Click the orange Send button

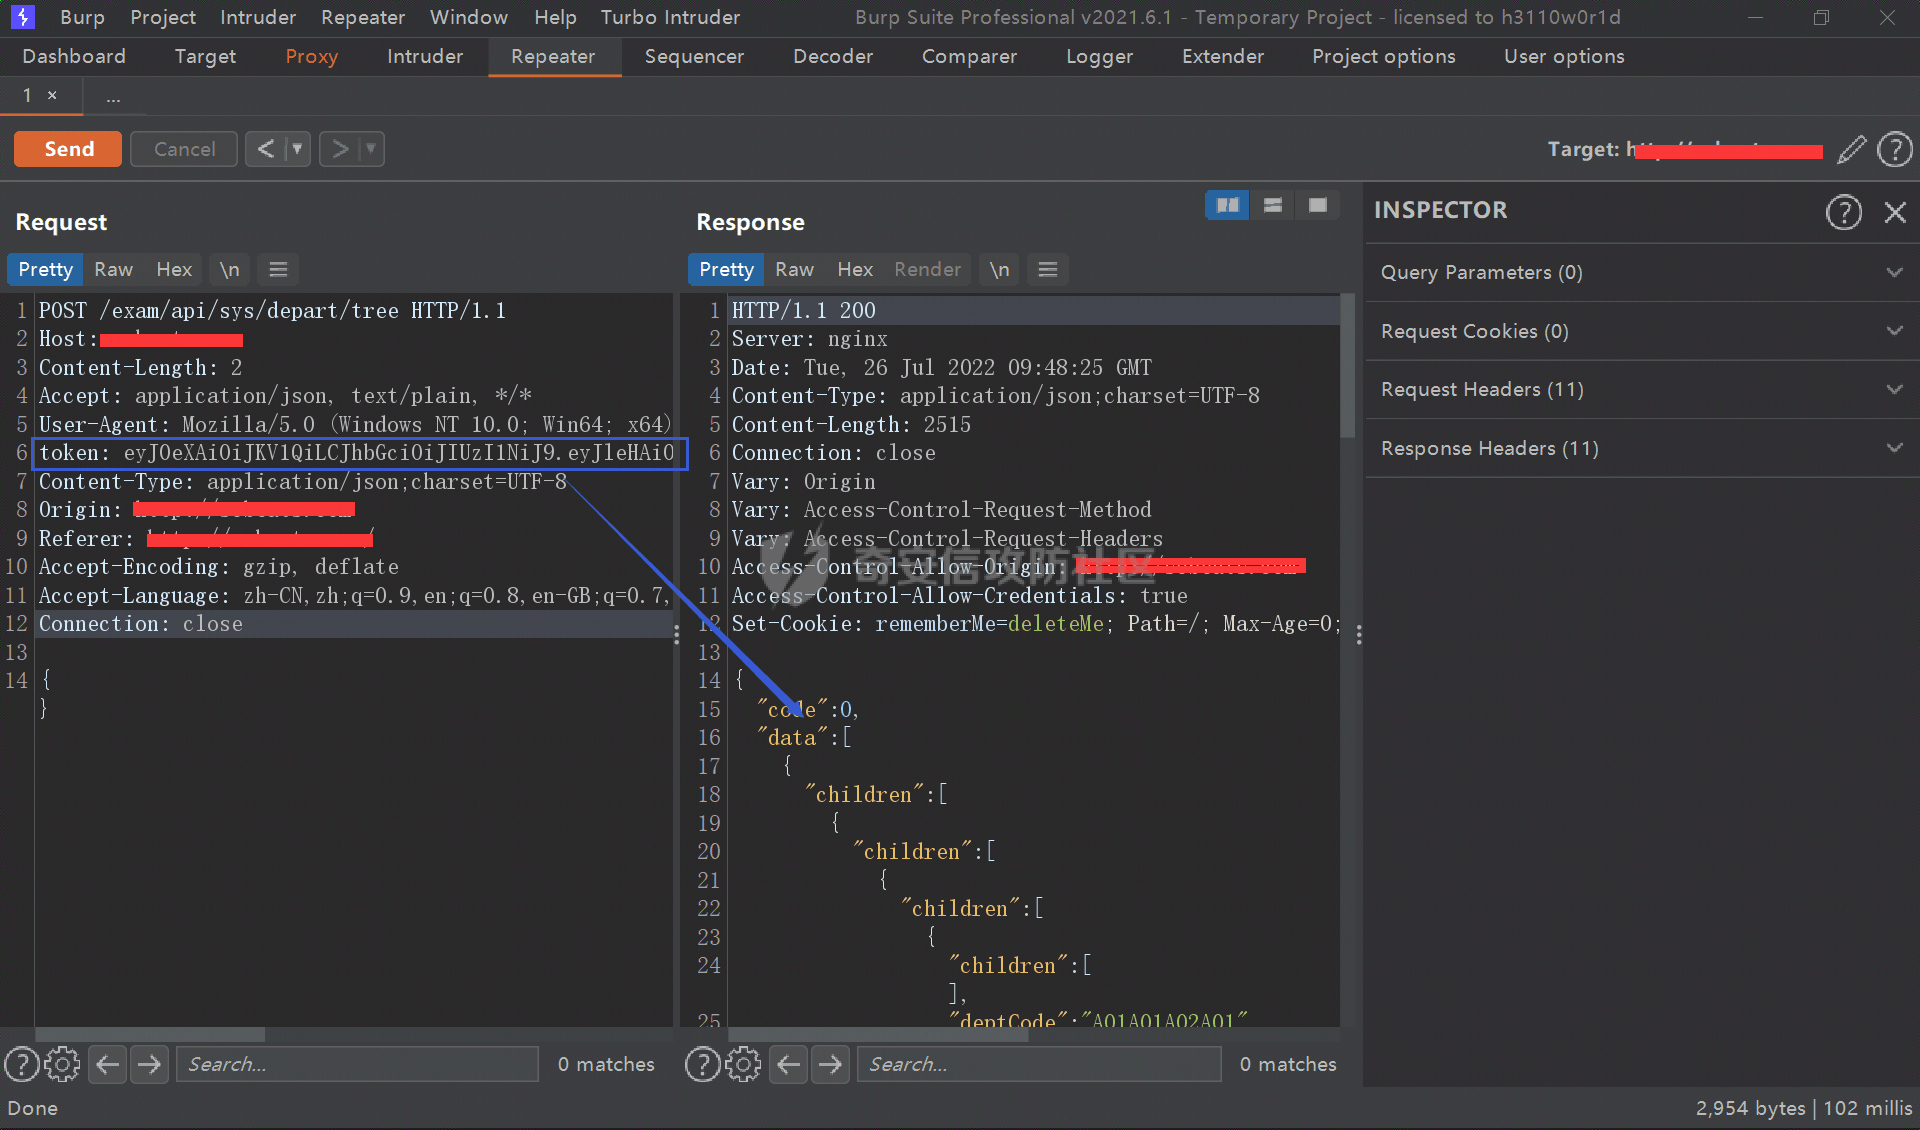tap(68, 149)
